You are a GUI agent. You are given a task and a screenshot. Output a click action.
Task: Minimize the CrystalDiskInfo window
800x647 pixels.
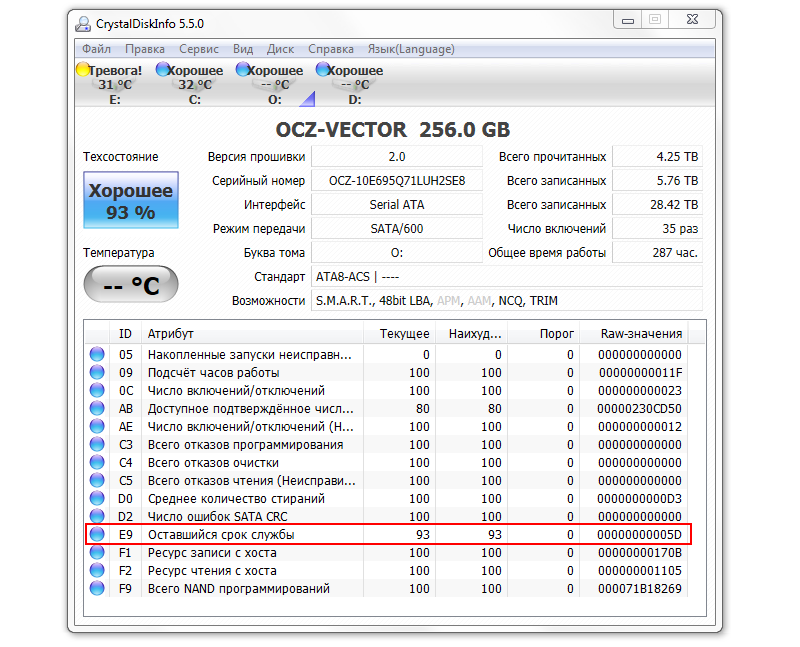coord(628,20)
